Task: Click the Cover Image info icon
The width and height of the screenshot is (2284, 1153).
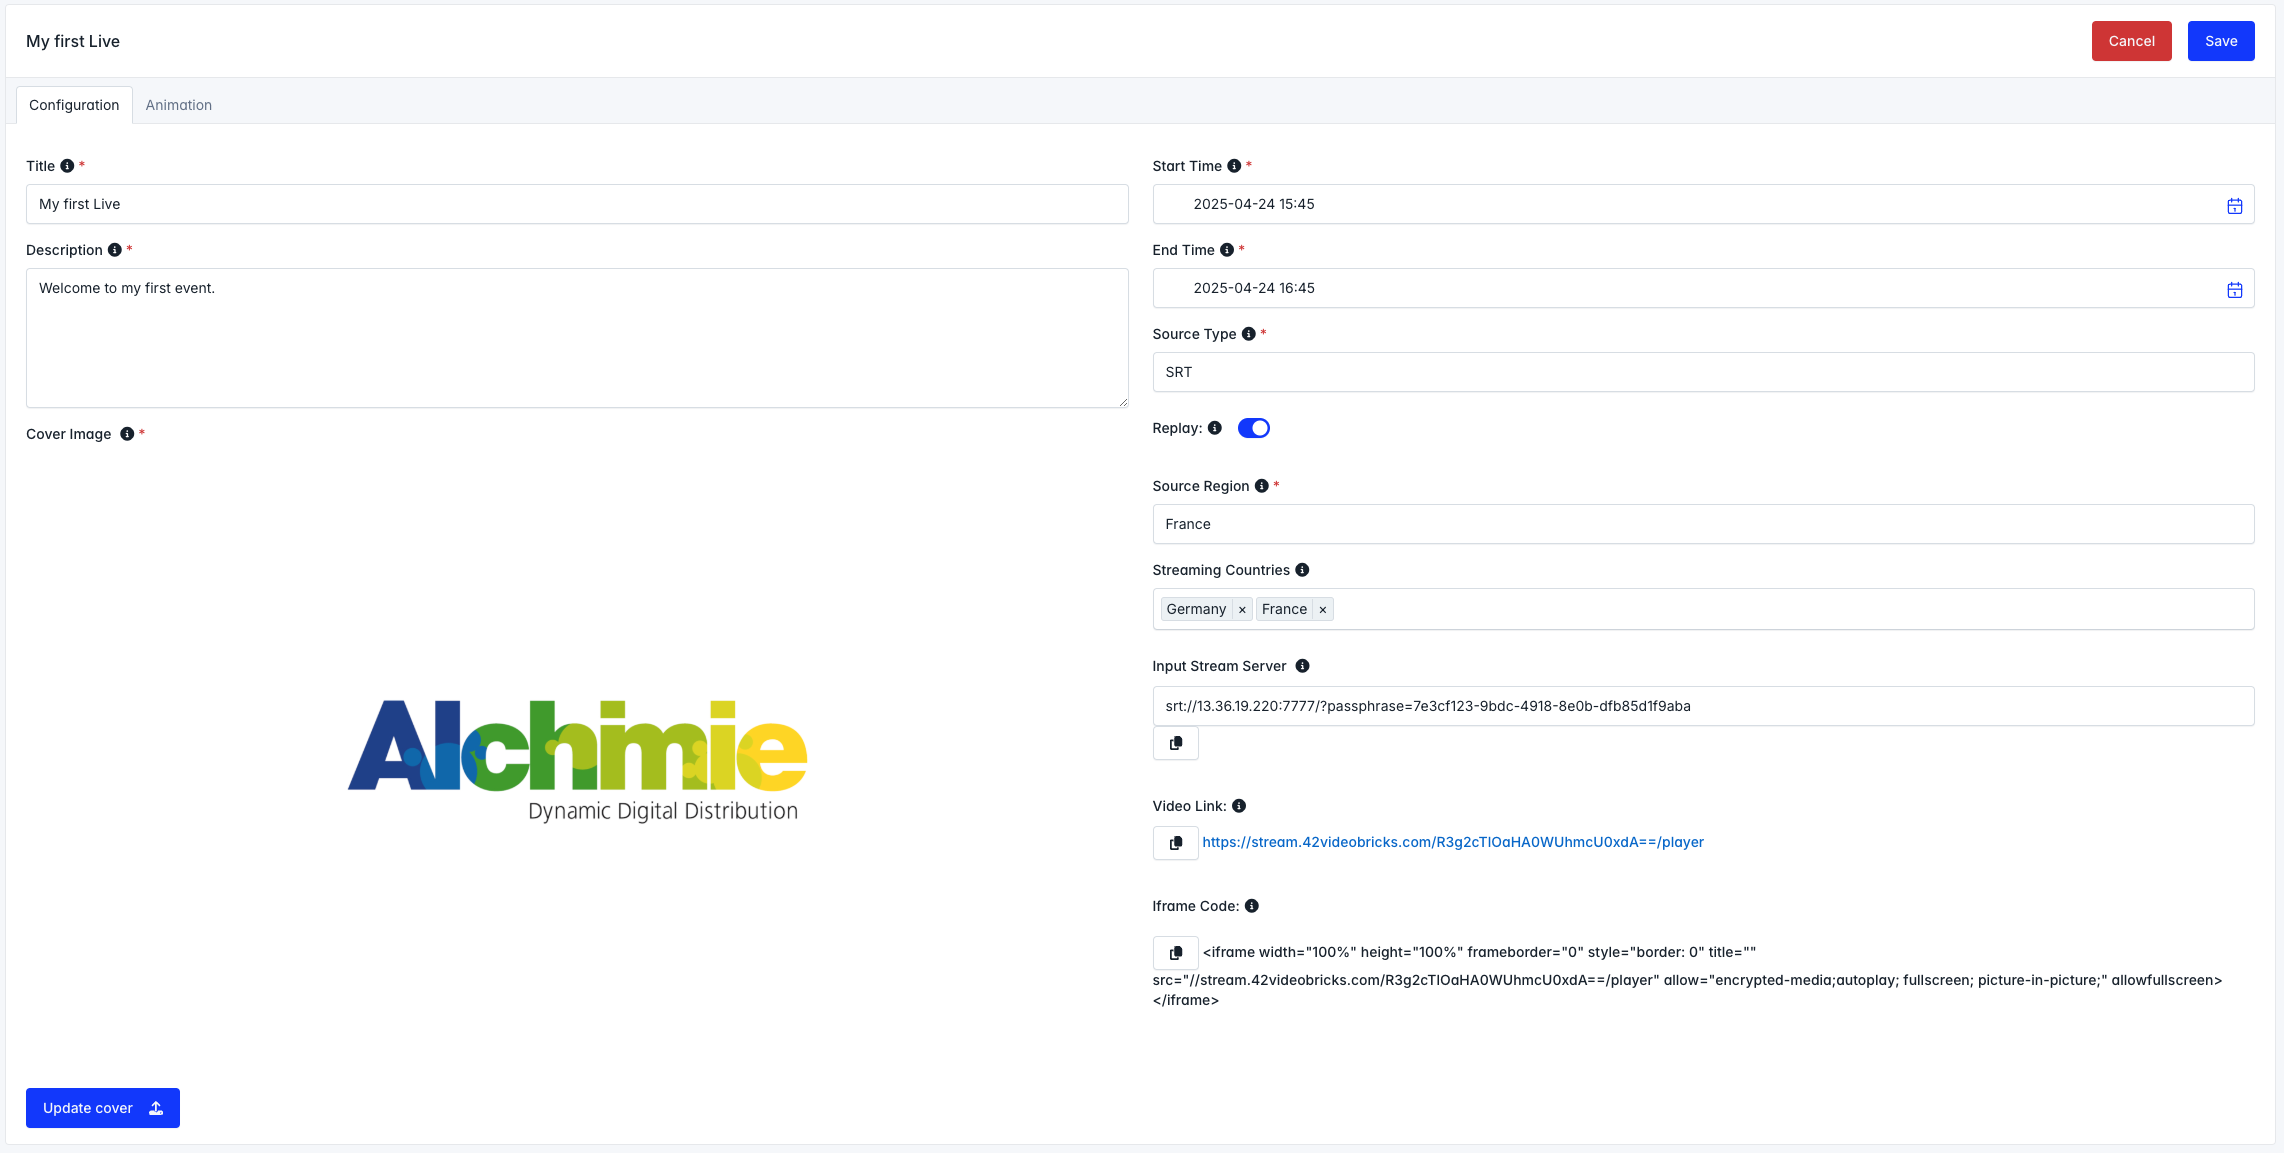Action: [127, 434]
